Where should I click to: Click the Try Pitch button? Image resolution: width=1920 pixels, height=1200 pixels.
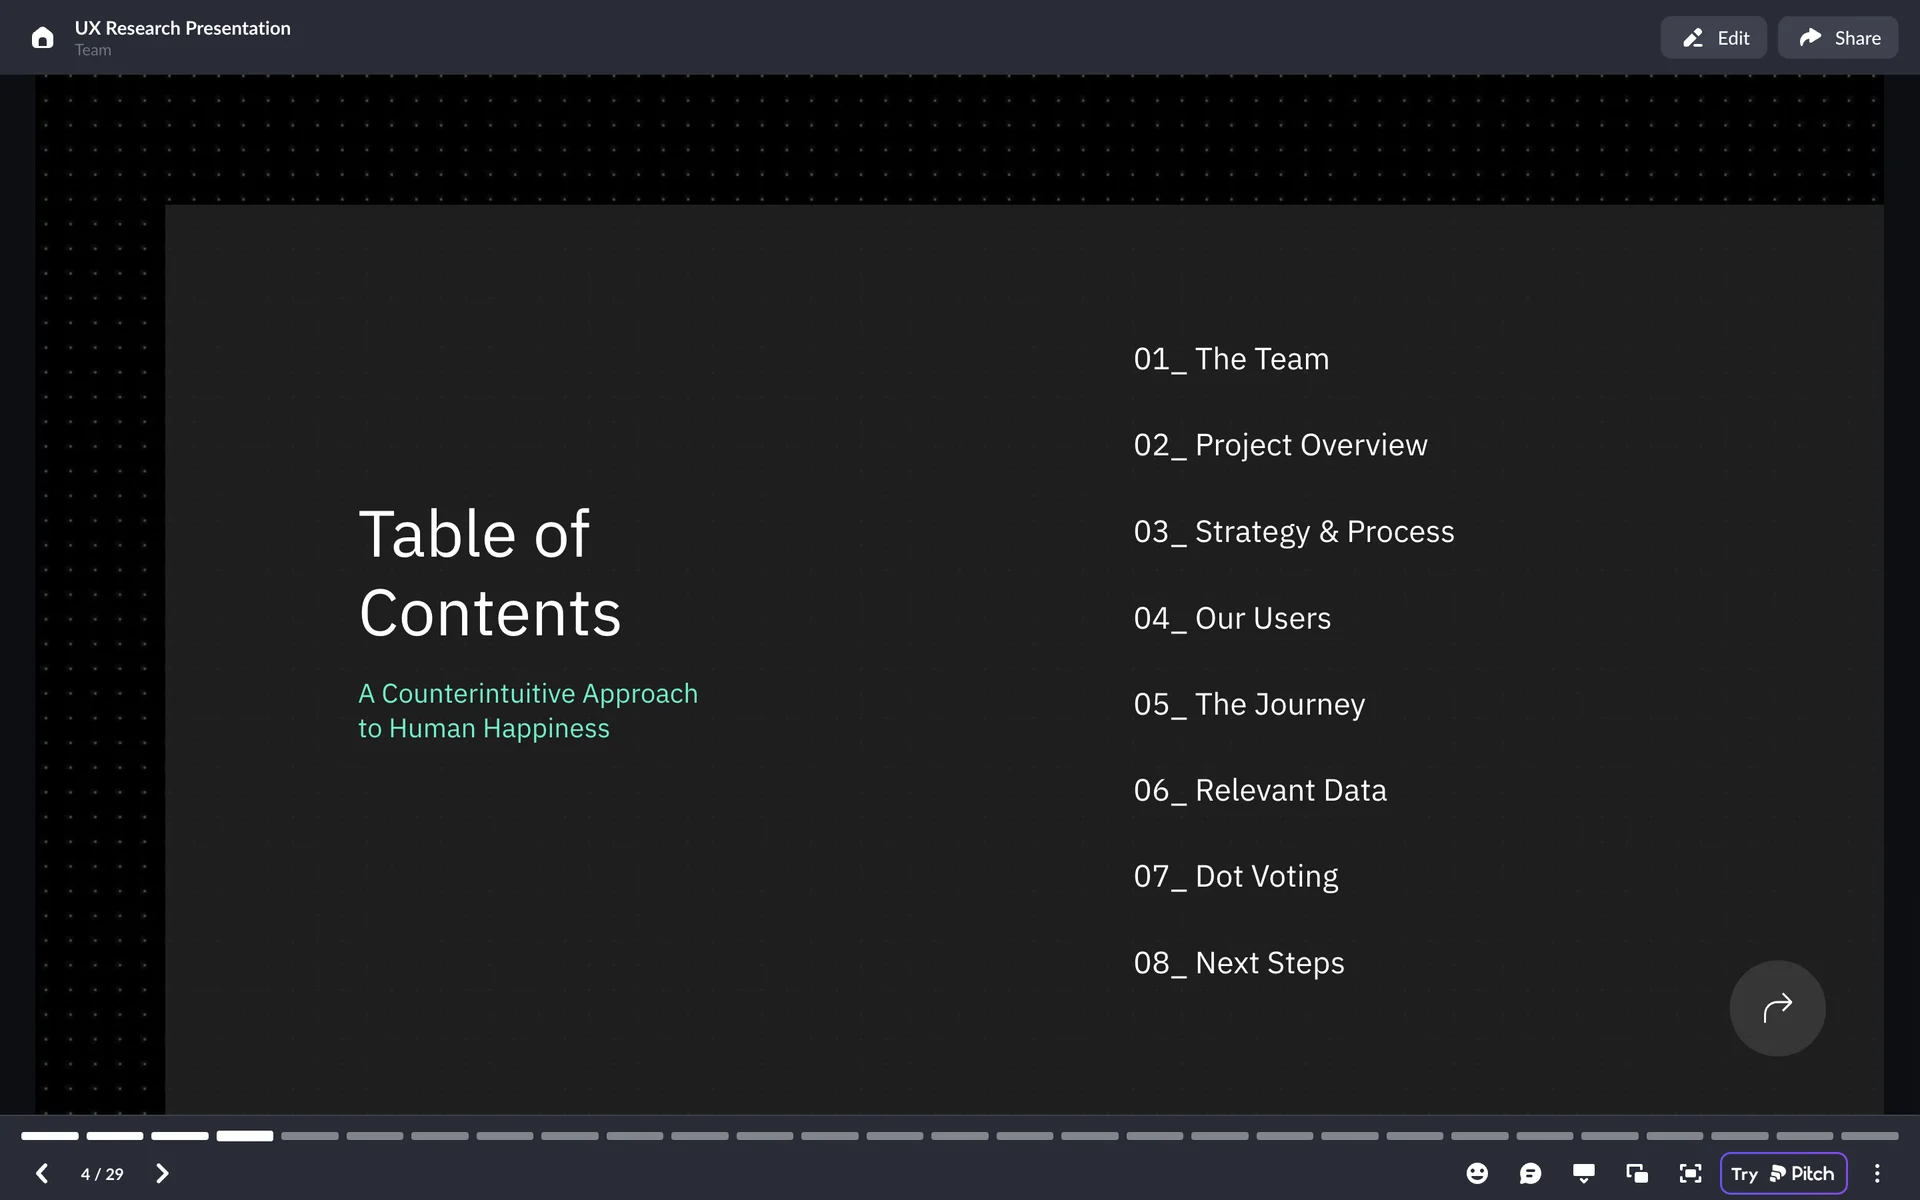1783,1173
